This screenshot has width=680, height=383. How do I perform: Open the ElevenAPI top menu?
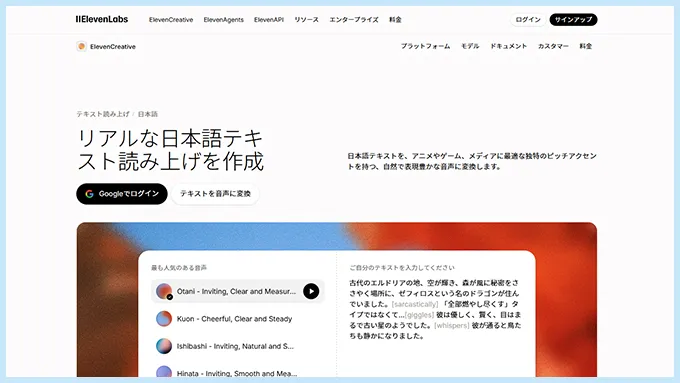269,20
